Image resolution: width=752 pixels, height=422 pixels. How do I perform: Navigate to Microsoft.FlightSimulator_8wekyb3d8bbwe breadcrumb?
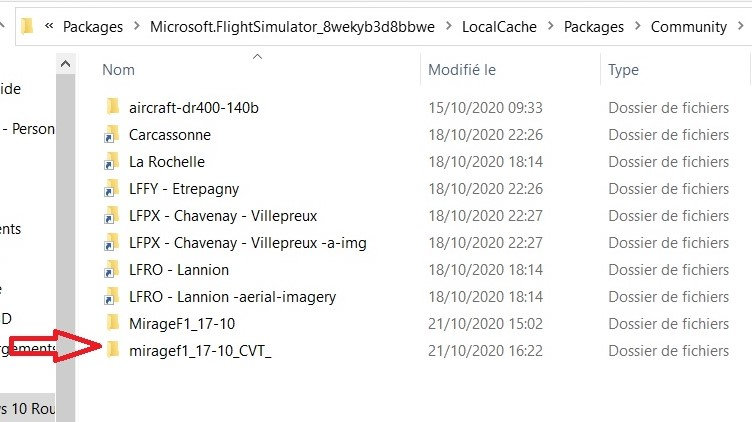(x=291, y=27)
